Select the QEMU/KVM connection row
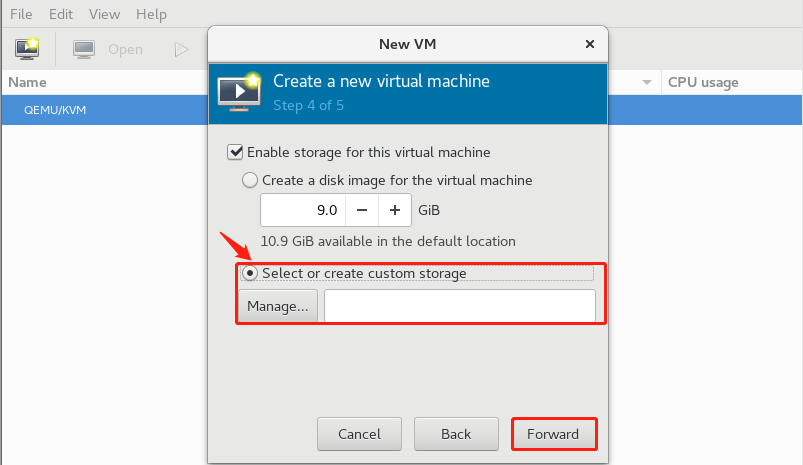 [x=55, y=109]
